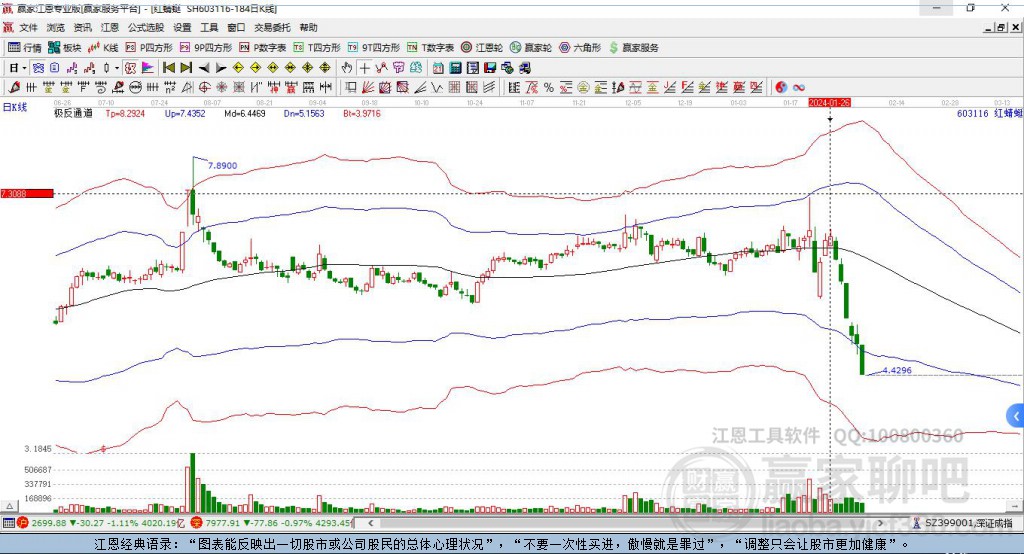Screen dimensions: 1024x554
Task: Click the 赢家服务 toolbar button
Action: 633,48
